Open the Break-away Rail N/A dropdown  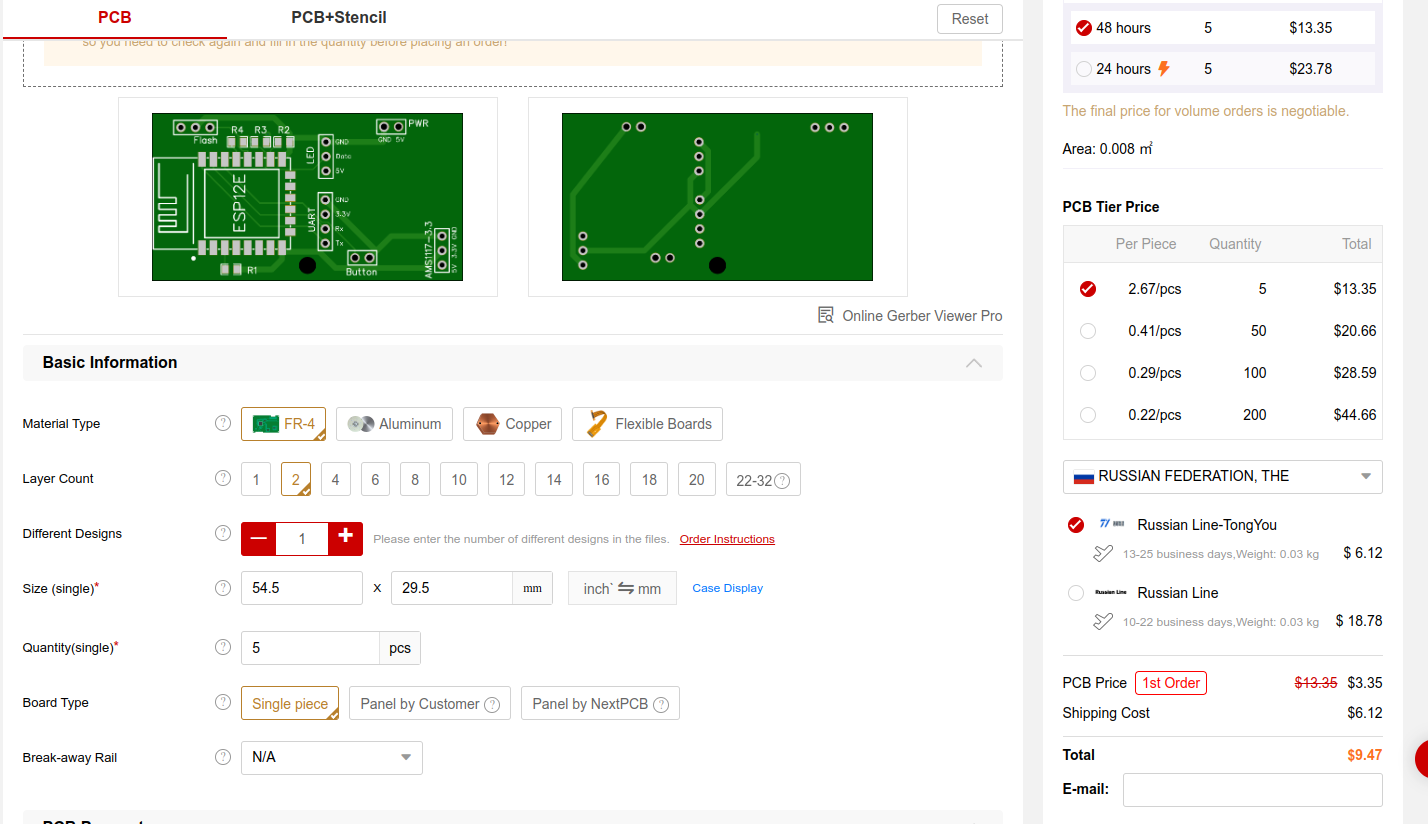coord(332,758)
